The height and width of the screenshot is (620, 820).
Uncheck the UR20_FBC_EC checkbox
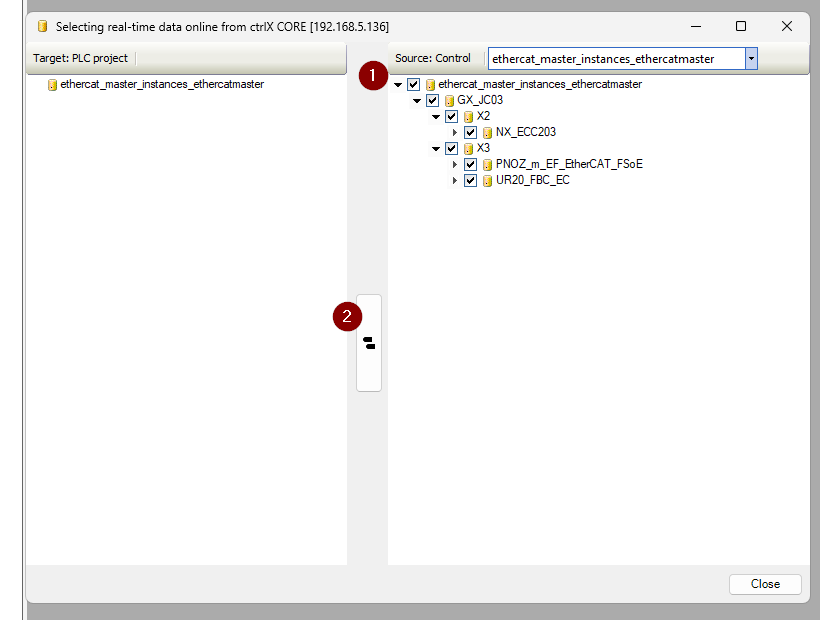[x=471, y=180]
